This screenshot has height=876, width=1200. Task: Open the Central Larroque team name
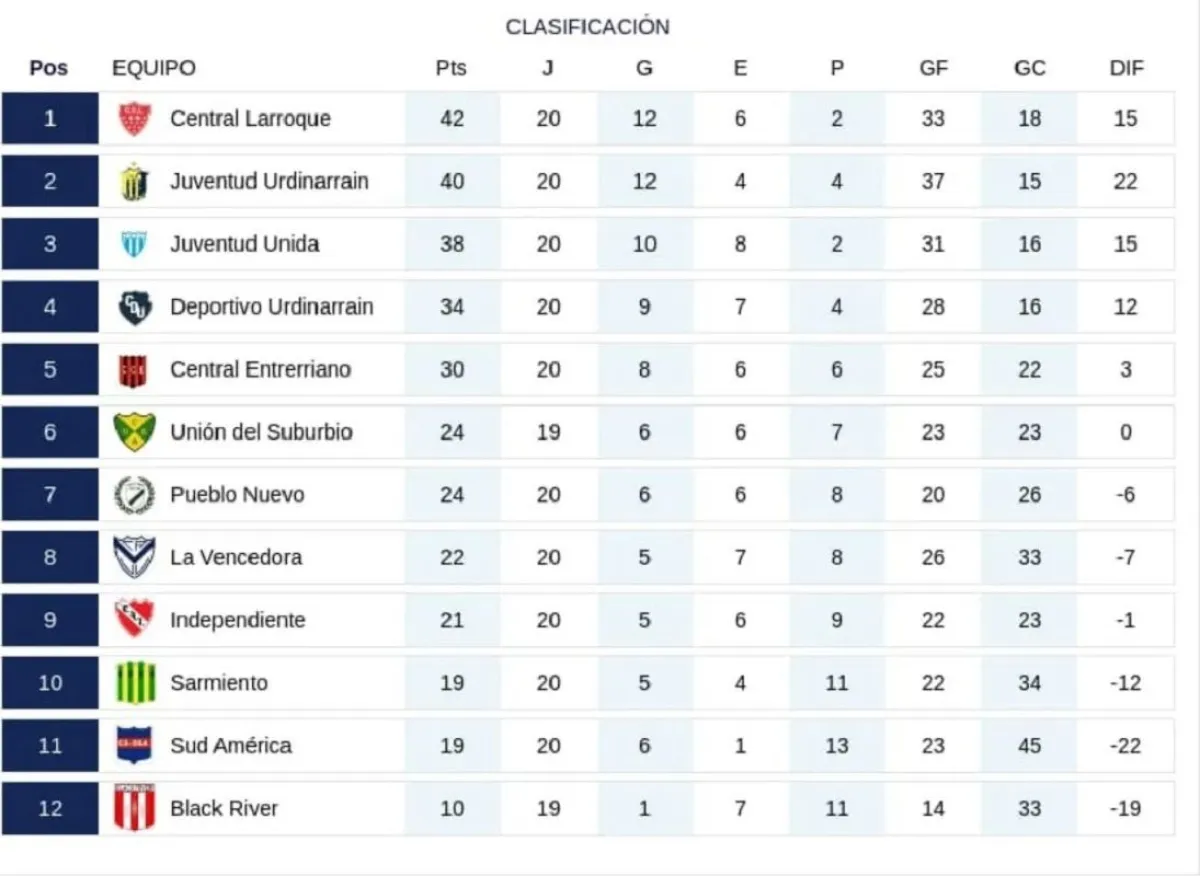pyautogui.click(x=250, y=119)
